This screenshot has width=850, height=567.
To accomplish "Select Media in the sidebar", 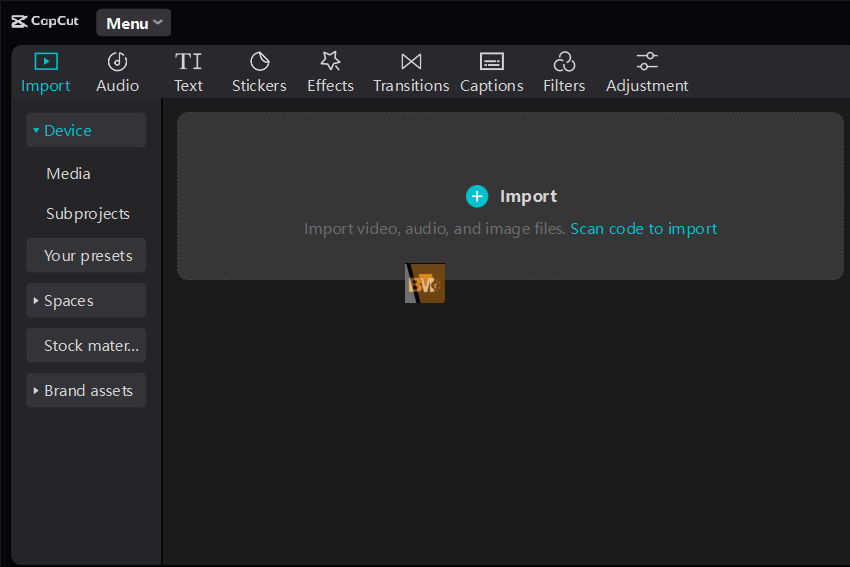I will [x=68, y=174].
